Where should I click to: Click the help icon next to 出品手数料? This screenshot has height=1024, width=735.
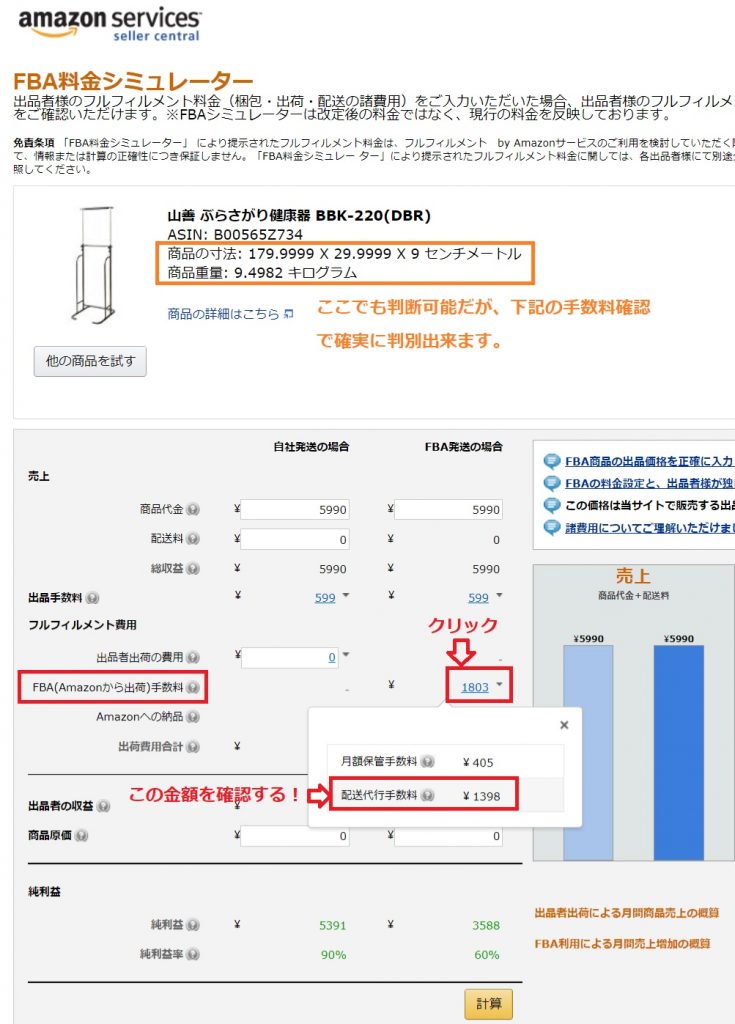pos(92,598)
